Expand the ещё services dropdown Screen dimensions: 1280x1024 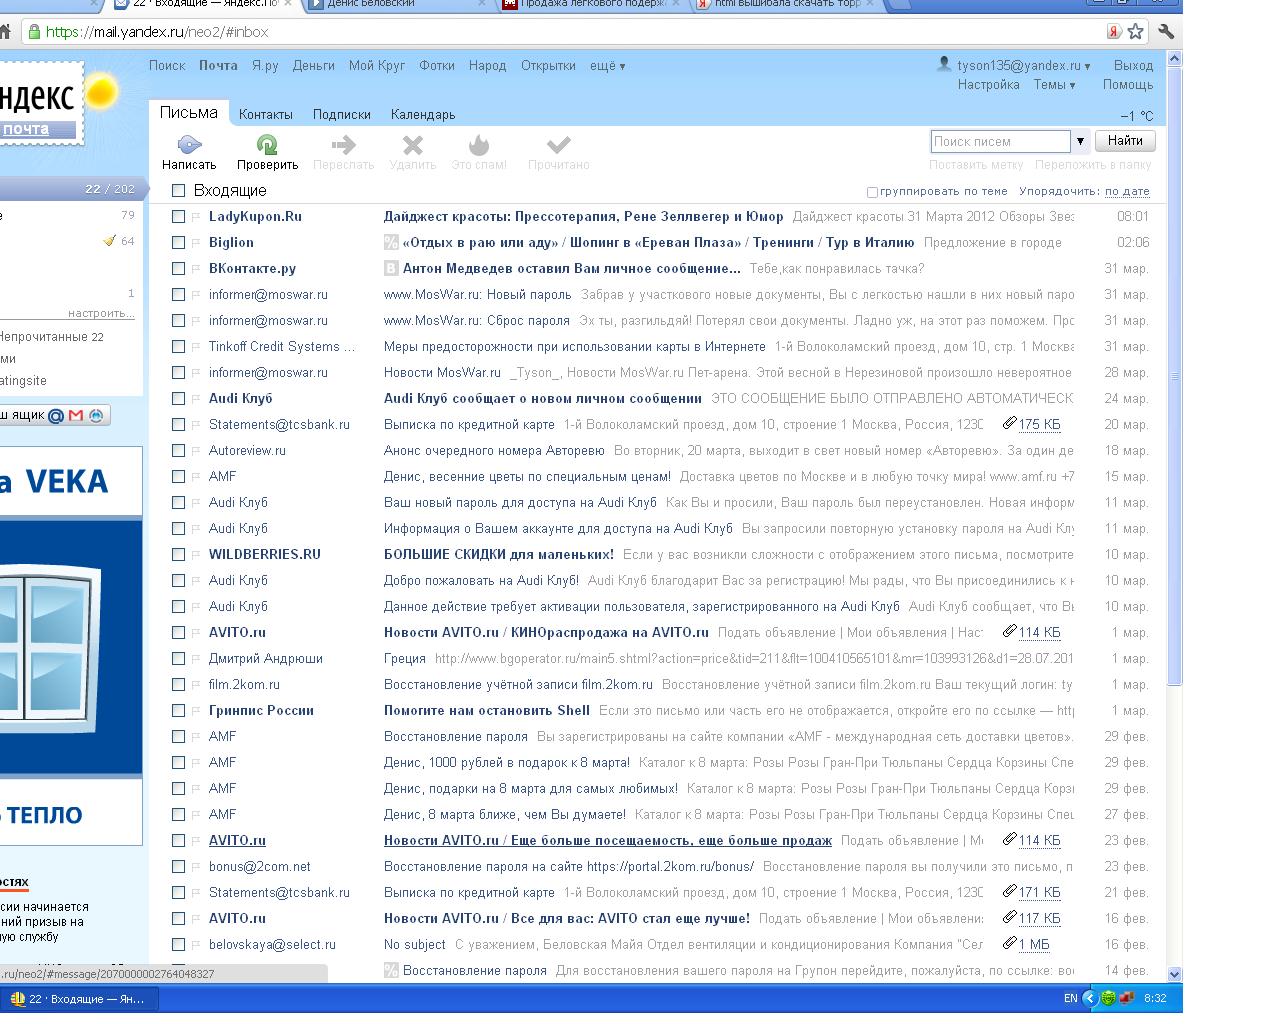coord(607,66)
